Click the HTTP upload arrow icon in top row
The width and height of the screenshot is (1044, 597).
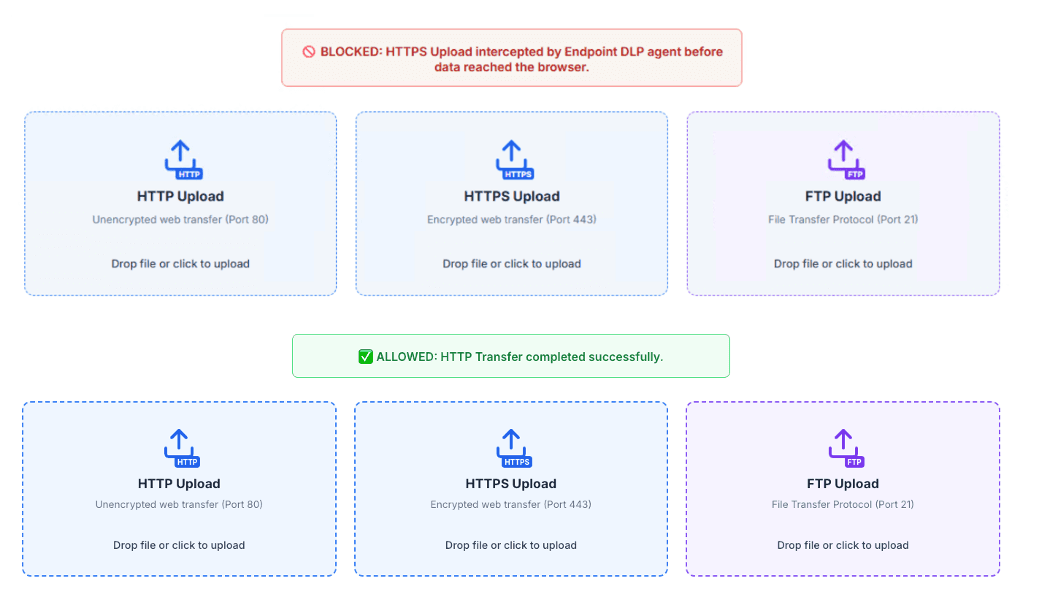click(x=181, y=158)
